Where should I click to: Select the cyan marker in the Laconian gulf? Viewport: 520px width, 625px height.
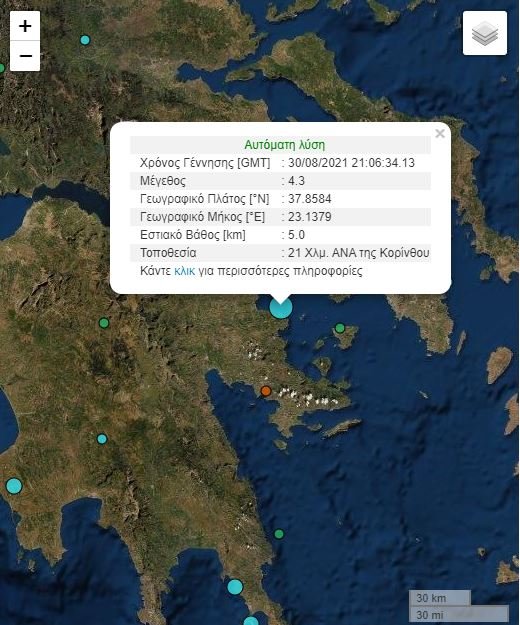(x=235, y=587)
